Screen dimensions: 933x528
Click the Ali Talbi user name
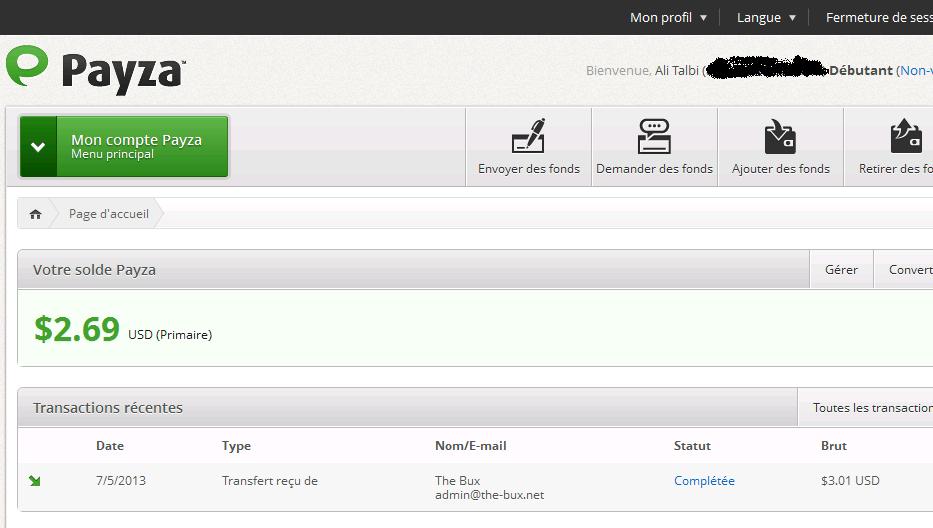677,70
